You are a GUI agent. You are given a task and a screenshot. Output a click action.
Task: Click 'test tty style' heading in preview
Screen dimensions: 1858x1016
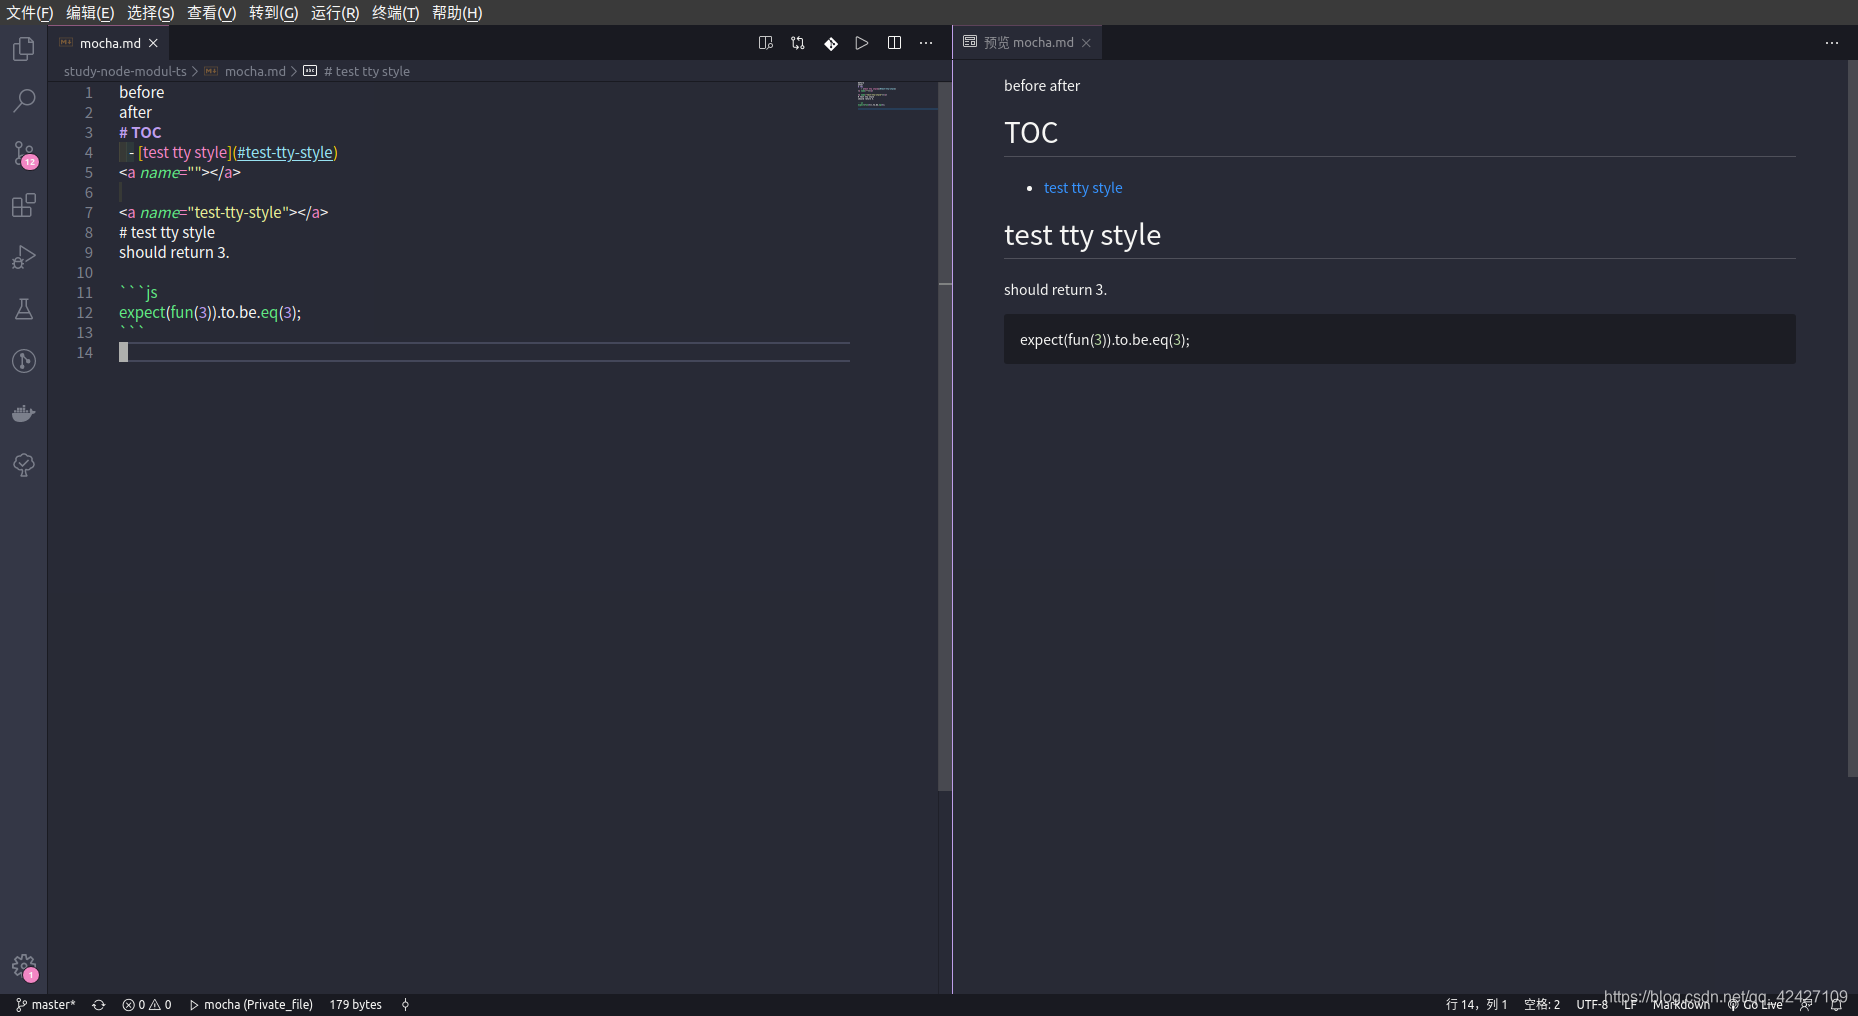tap(1082, 235)
